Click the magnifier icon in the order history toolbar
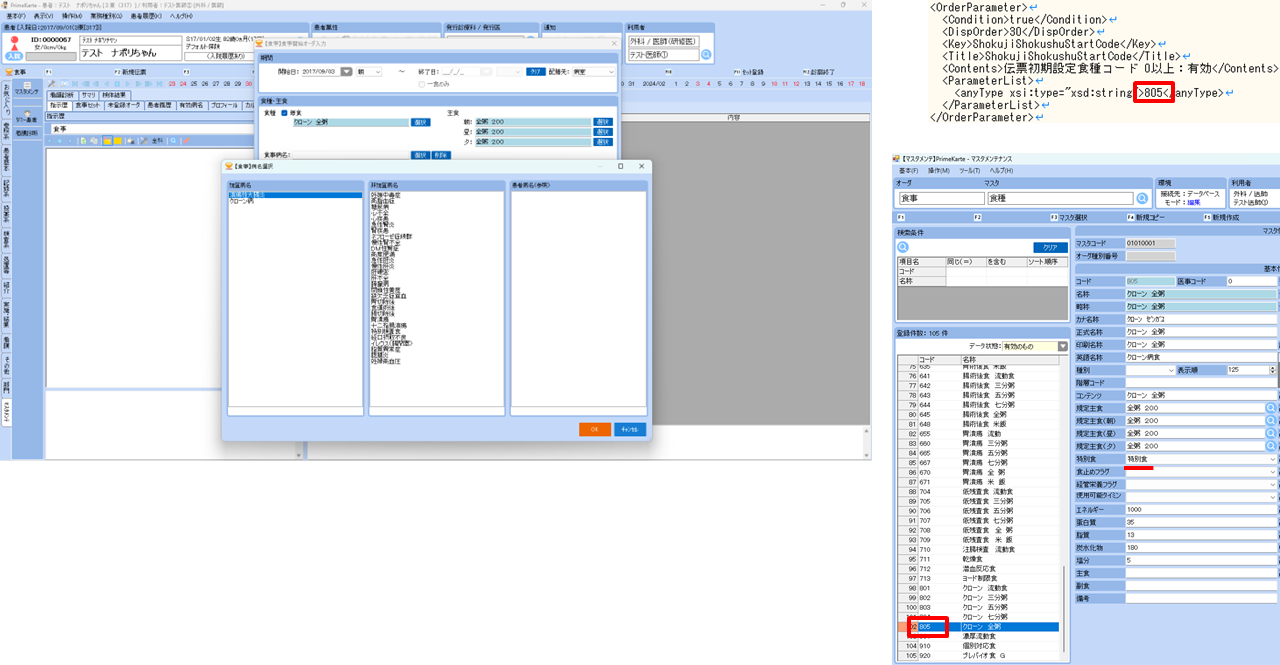The height and width of the screenshot is (665, 1280). (x=175, y=141)
